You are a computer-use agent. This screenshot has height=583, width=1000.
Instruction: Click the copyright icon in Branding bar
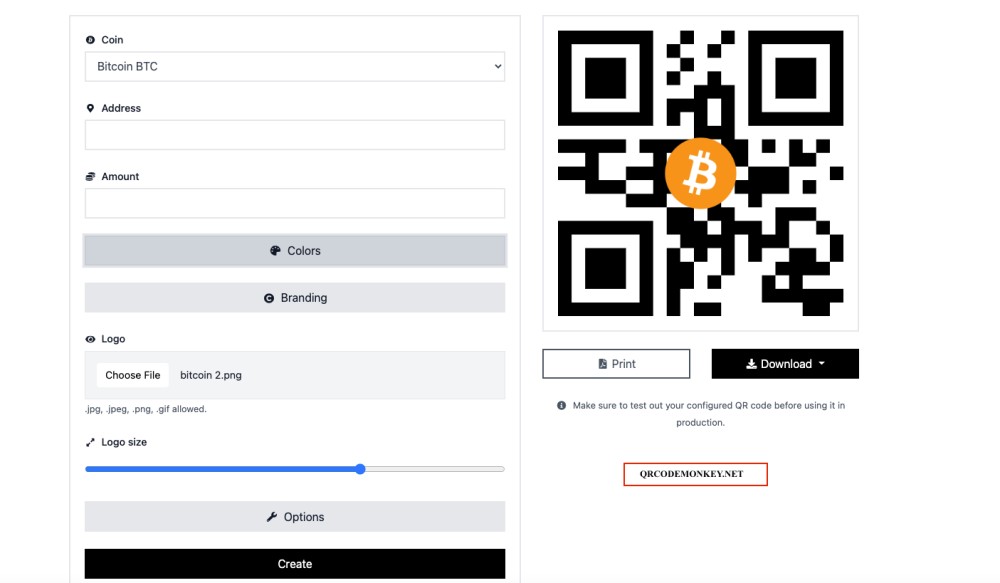click(269, 298)
